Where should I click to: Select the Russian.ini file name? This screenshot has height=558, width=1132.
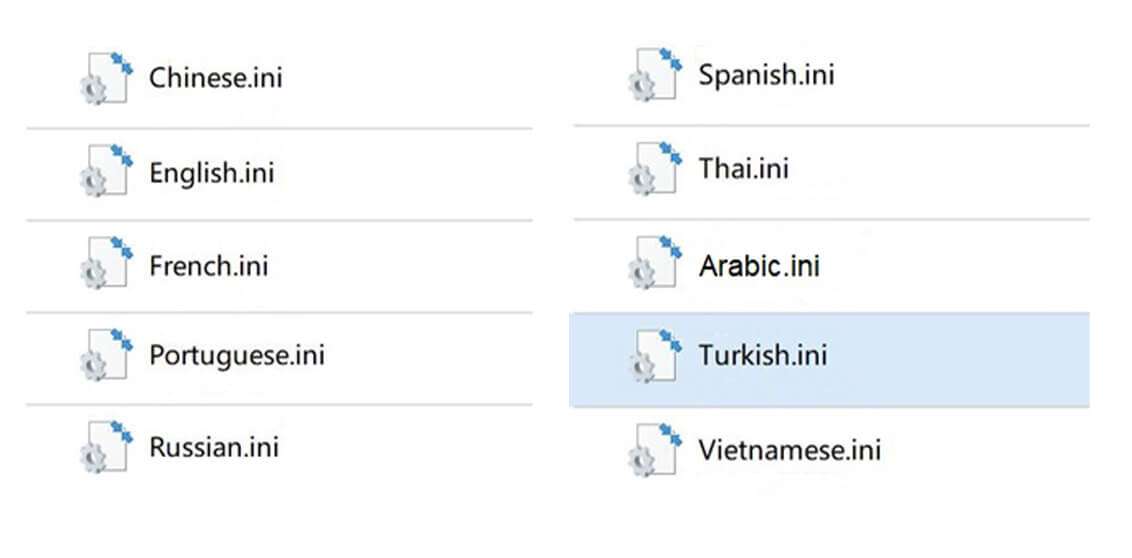214,446
